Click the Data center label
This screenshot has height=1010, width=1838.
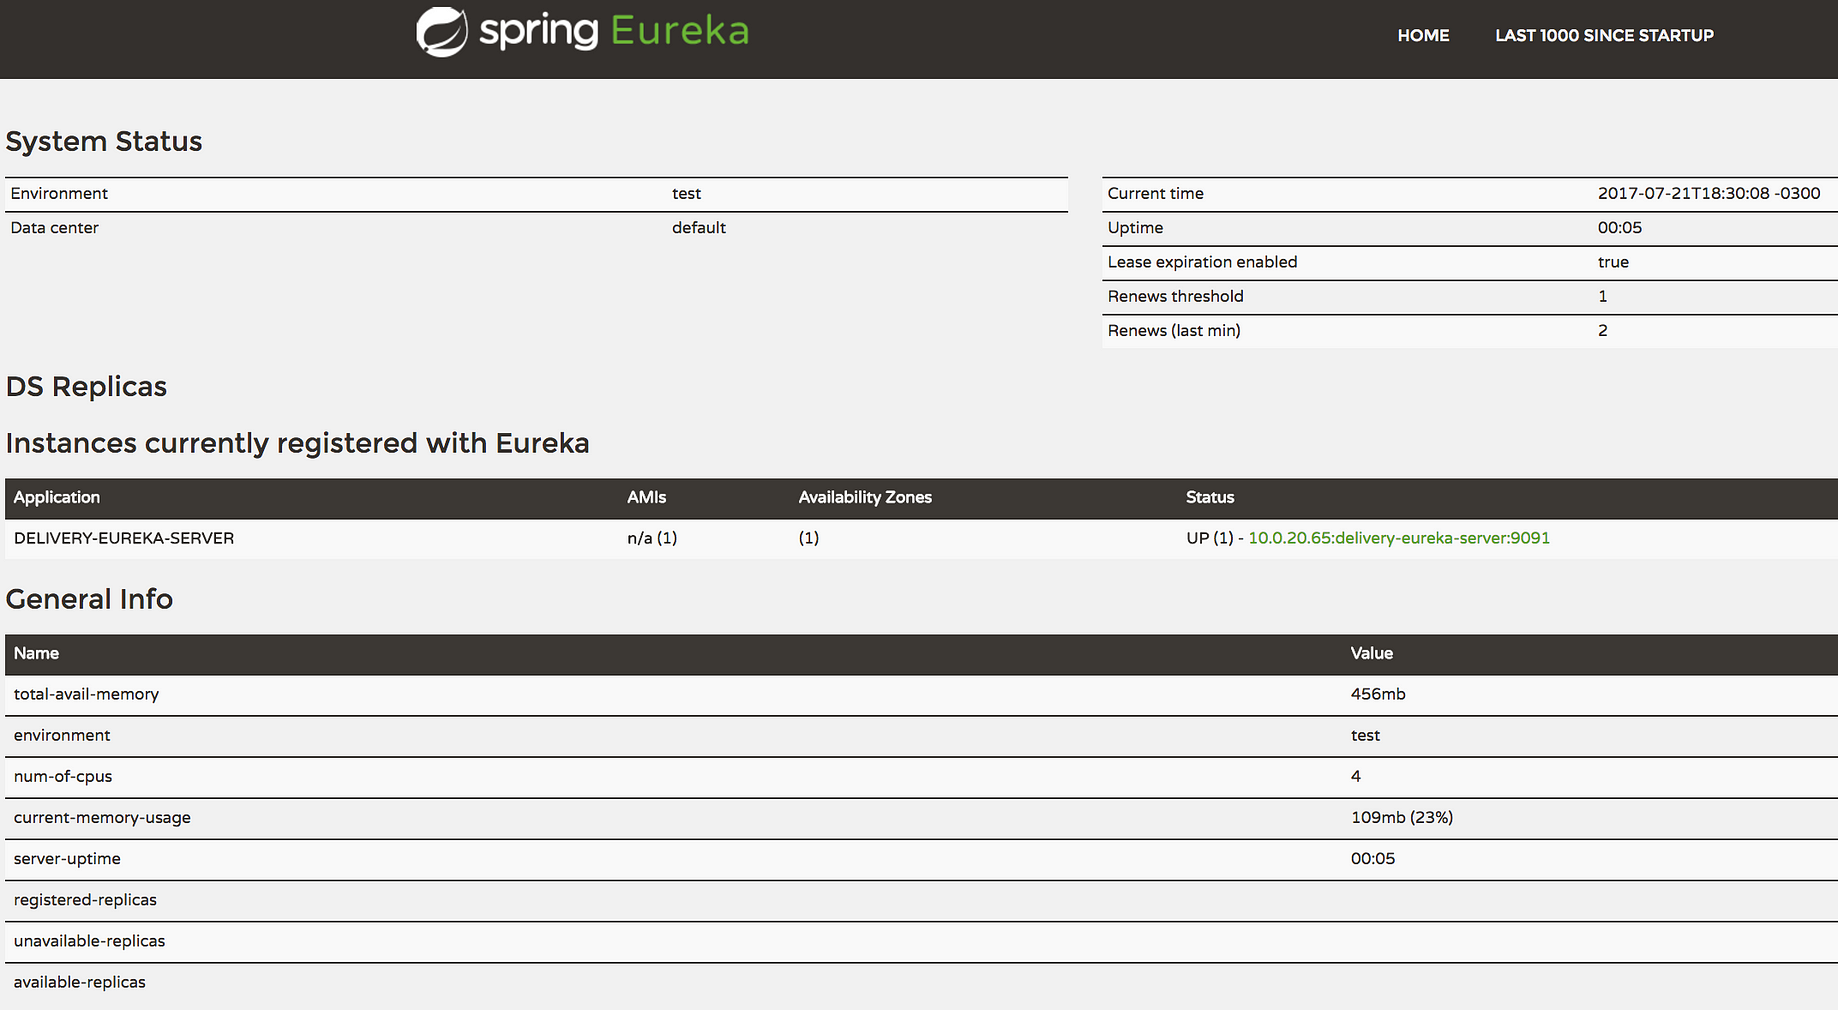click(54, 228)
